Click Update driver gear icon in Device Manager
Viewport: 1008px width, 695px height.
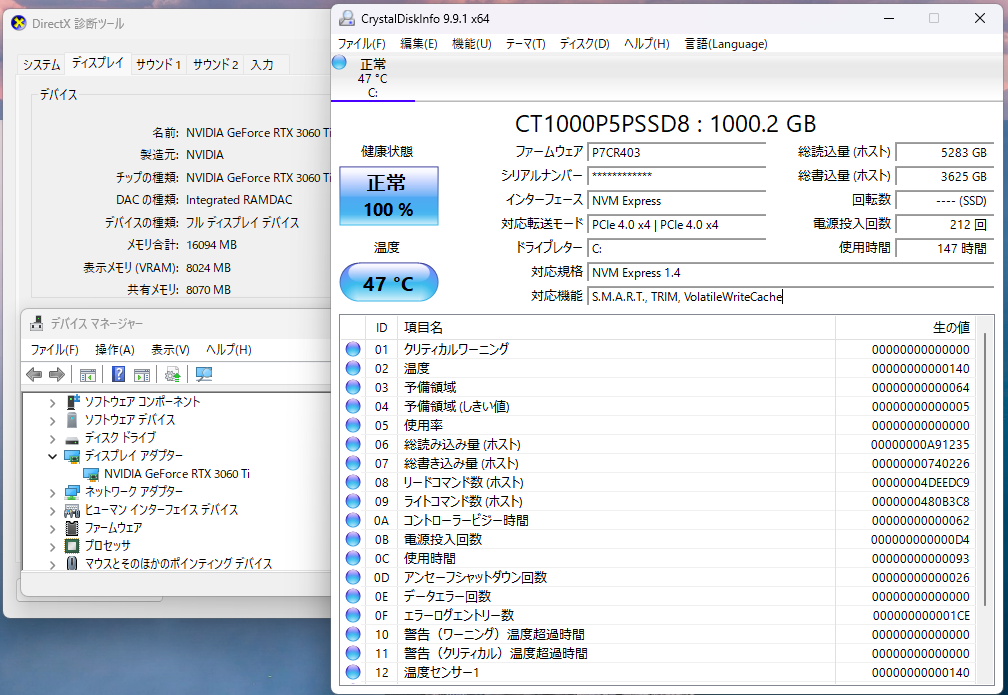[172, 374]
